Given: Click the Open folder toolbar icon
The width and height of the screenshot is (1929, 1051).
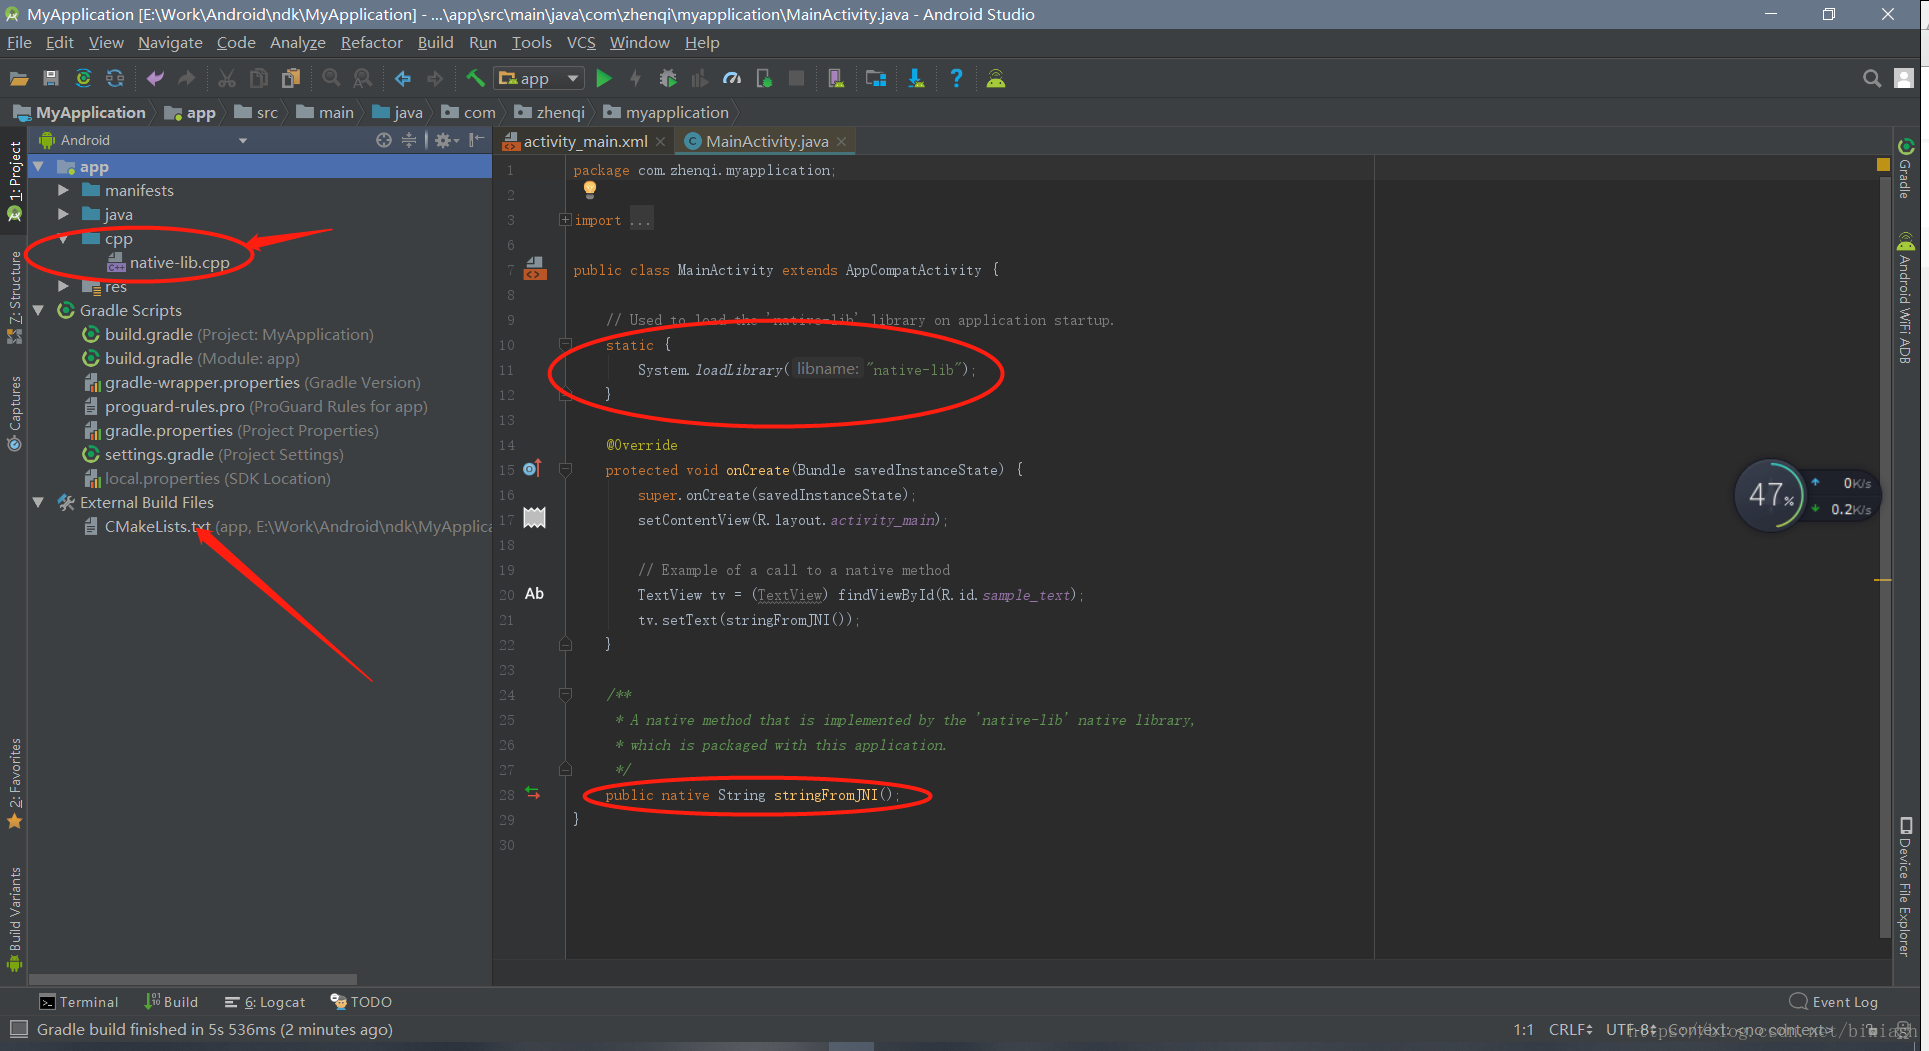Looking at the screenshot, I should click(x=18, y=78).
